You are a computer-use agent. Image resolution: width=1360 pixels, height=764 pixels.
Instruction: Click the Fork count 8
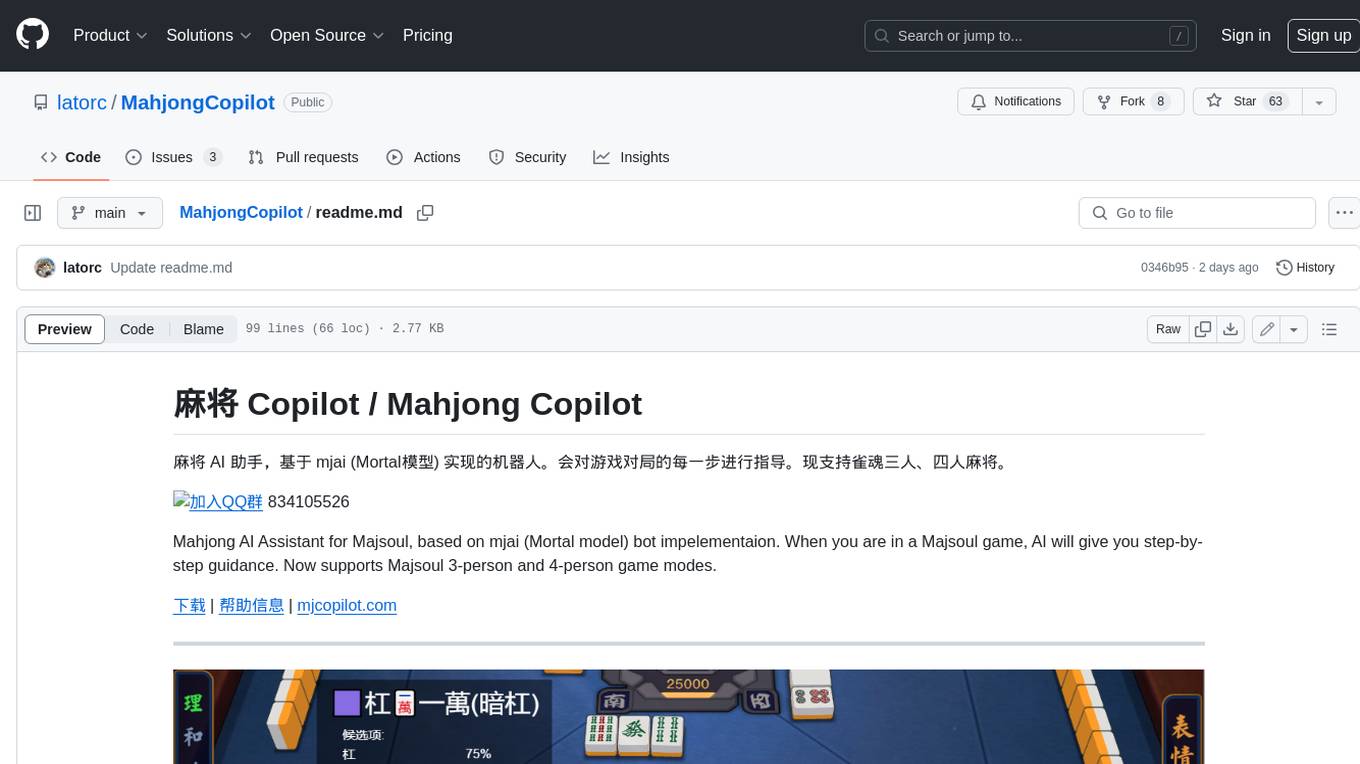(1160, 101)
